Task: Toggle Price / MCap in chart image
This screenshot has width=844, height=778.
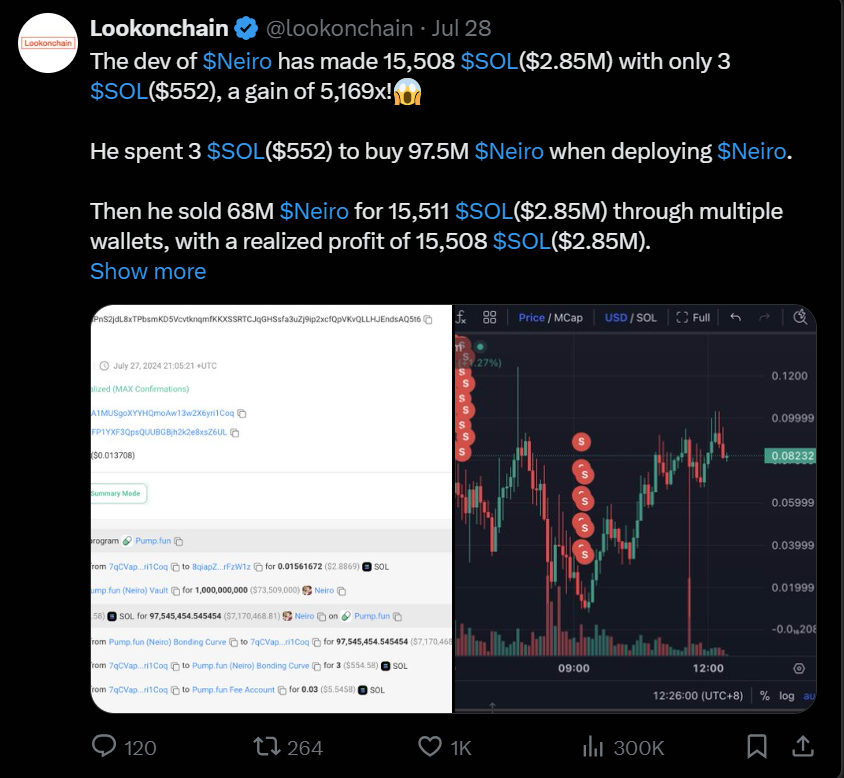Action: [x=550, y=318]
